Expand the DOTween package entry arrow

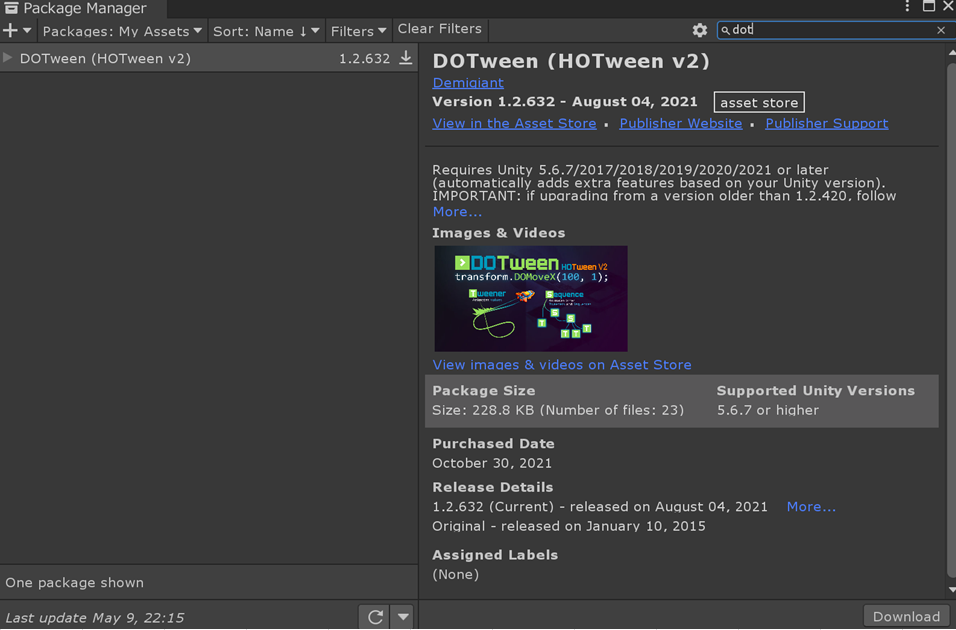click(x=8, y=58)
